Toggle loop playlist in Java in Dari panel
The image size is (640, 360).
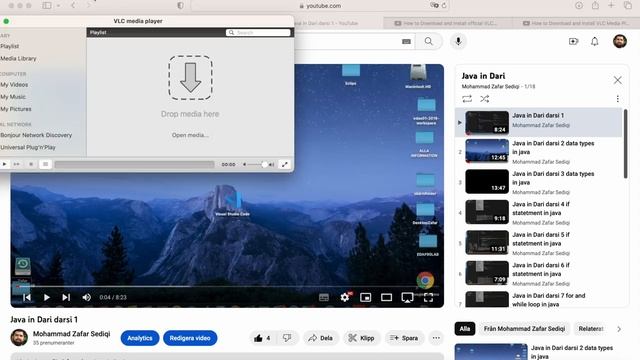[467, 99]
